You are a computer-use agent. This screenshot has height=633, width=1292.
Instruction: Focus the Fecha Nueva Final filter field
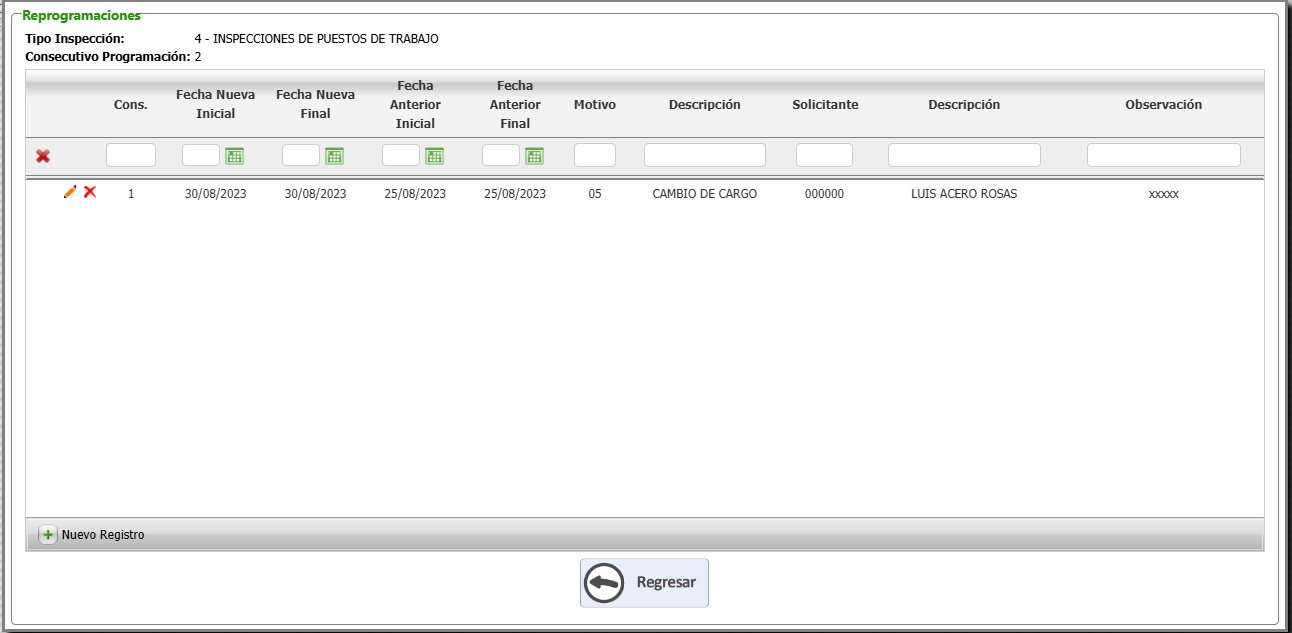click(301, 155)
